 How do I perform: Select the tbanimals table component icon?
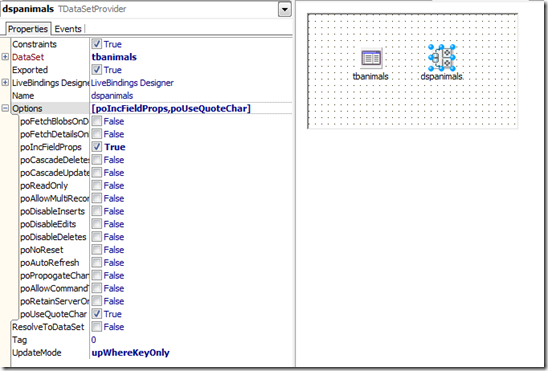(x=371, y=58)
